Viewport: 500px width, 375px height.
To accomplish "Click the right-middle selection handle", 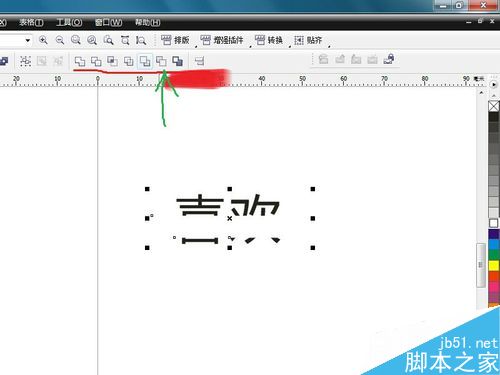I will click(x=313, y=218).
